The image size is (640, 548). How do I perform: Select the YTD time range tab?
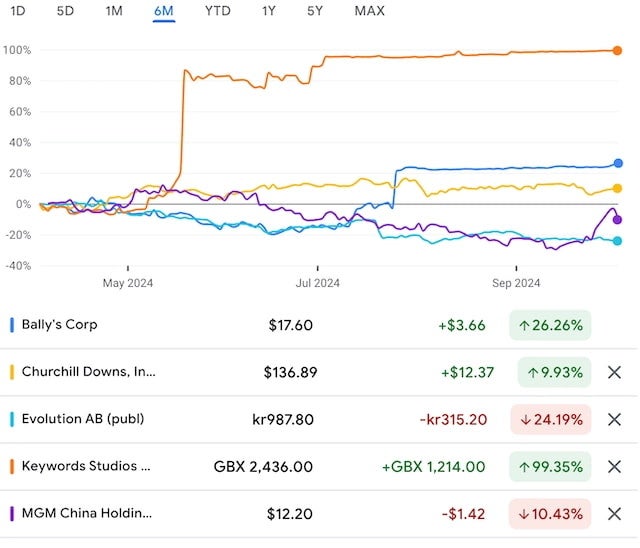tap(217, 11)
